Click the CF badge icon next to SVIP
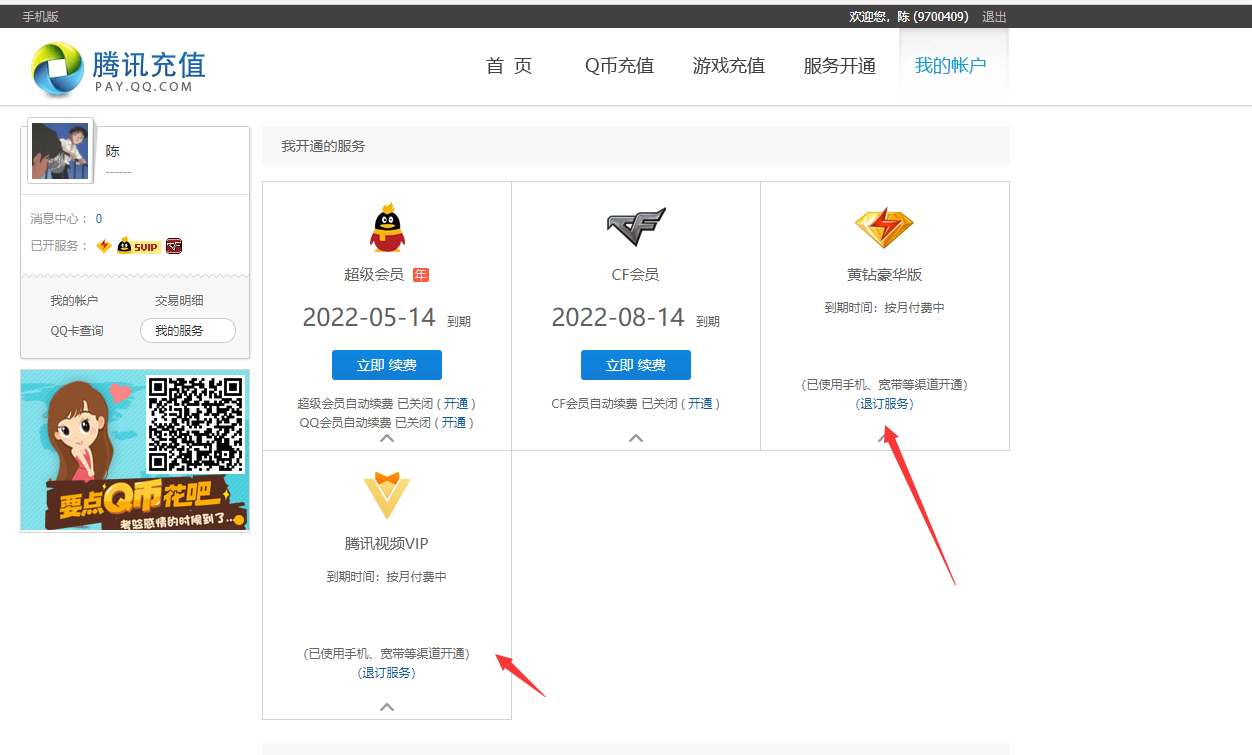Screen dimensions: 1252x755 (x=173, y=246)
